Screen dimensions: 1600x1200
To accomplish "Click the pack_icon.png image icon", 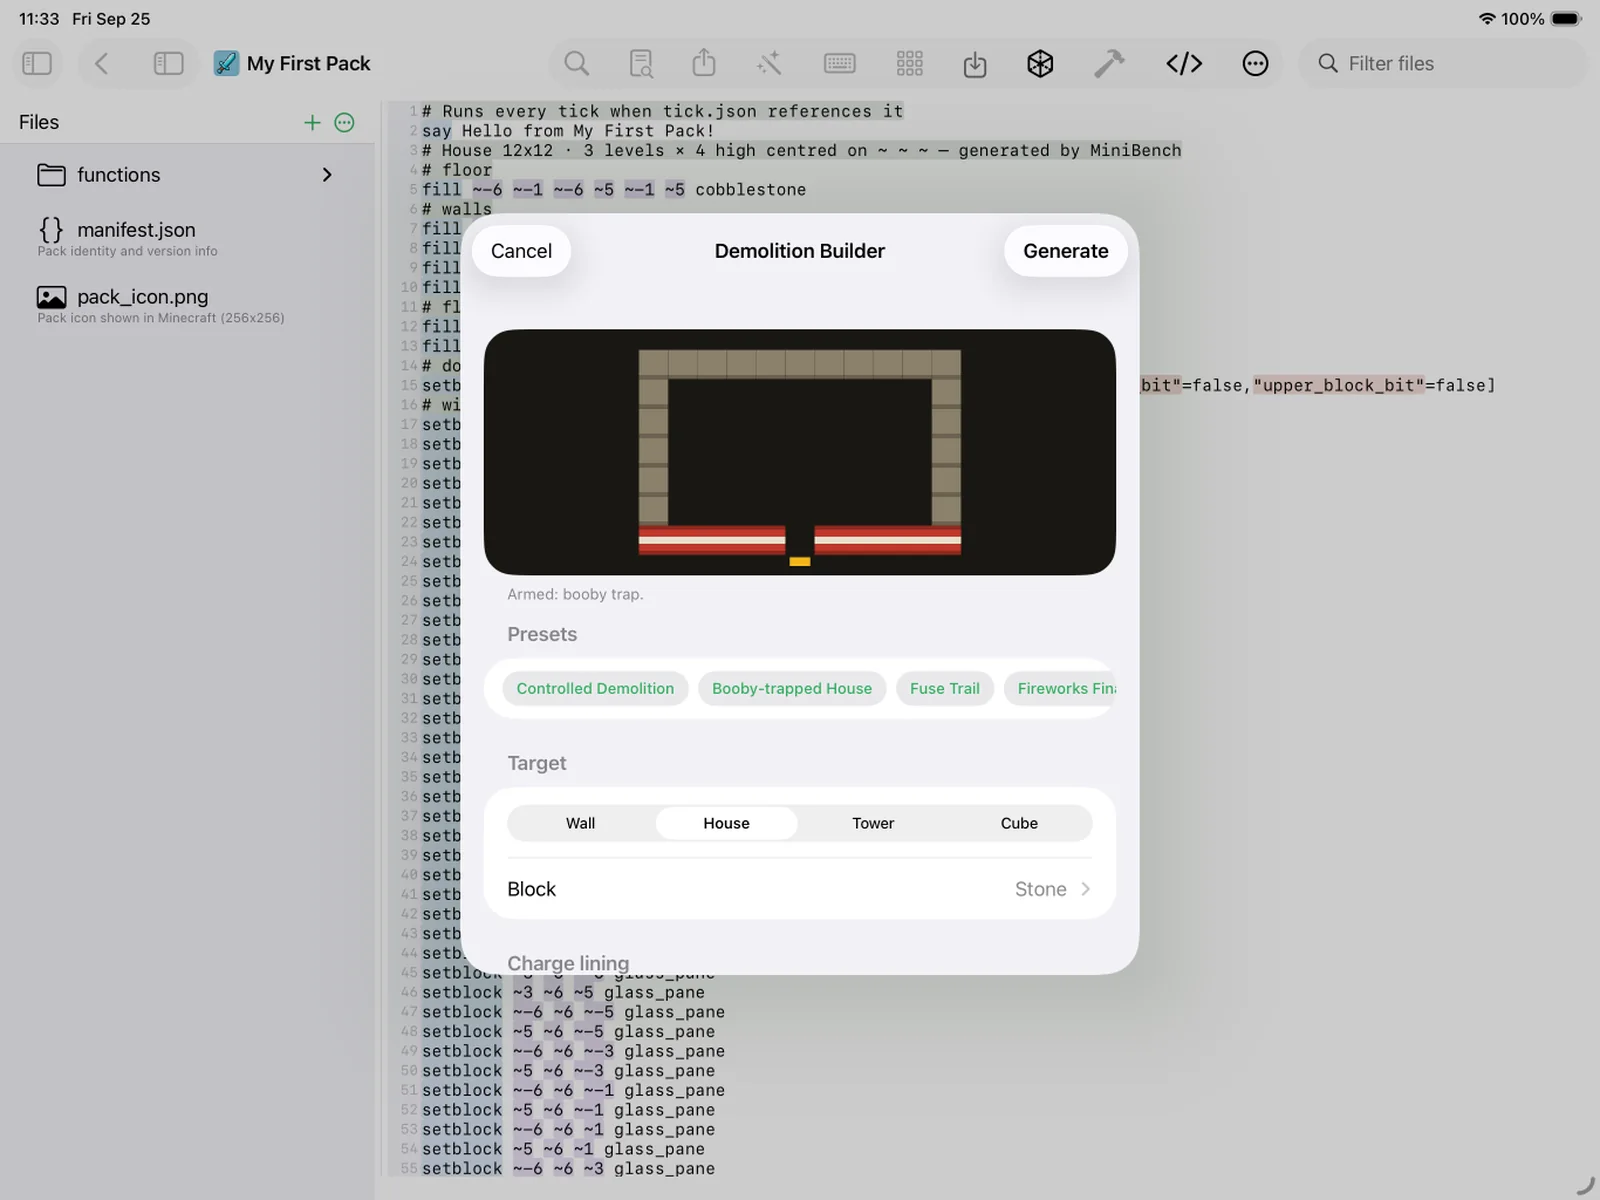I will [51, 297].
